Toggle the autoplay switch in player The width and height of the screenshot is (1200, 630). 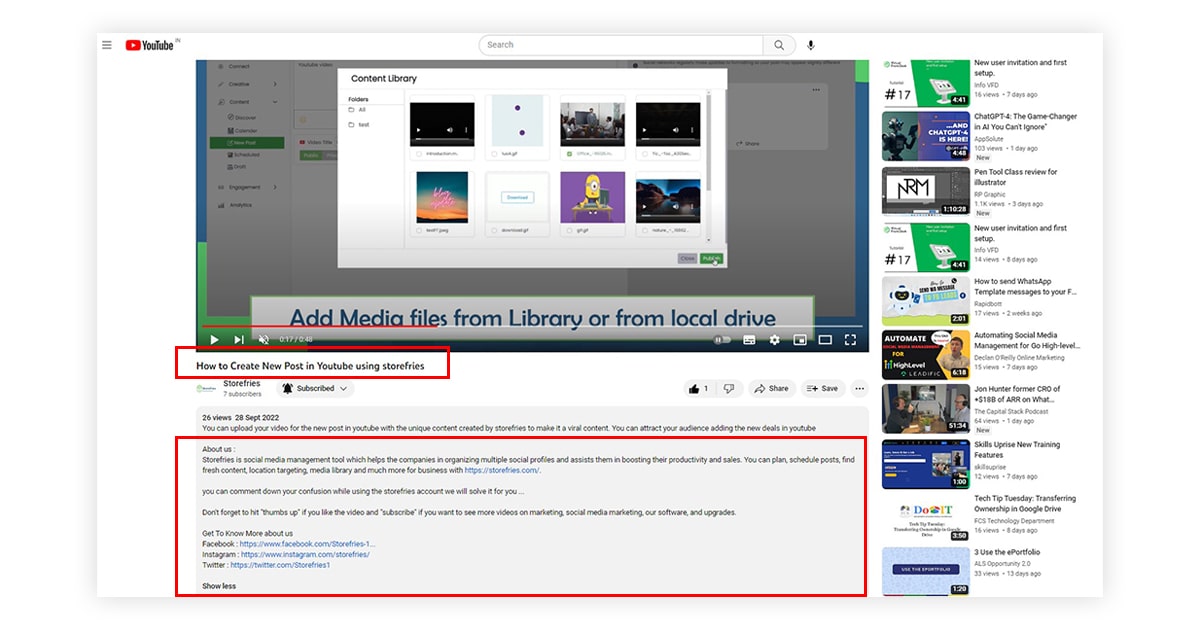pos(722,340)
